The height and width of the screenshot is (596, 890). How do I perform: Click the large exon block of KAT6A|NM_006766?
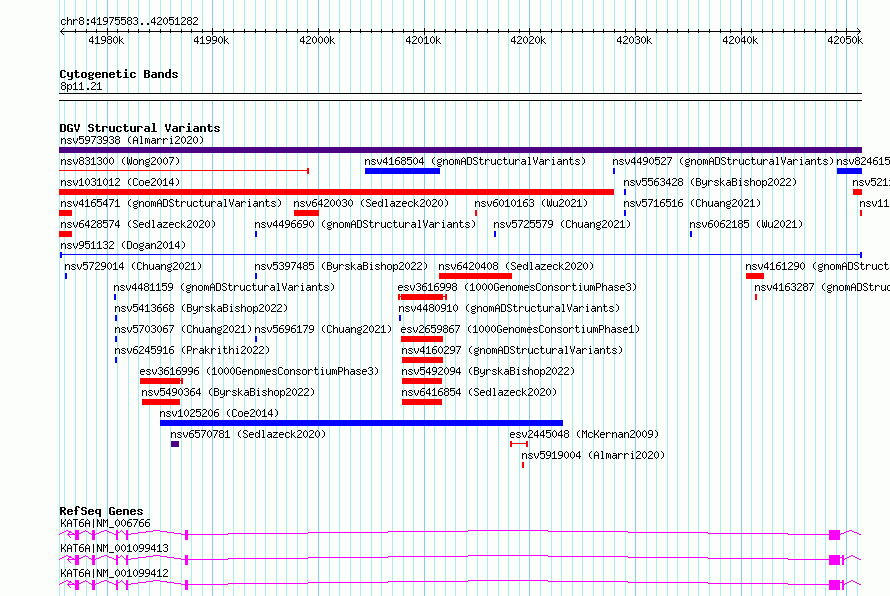pos(834,535)
